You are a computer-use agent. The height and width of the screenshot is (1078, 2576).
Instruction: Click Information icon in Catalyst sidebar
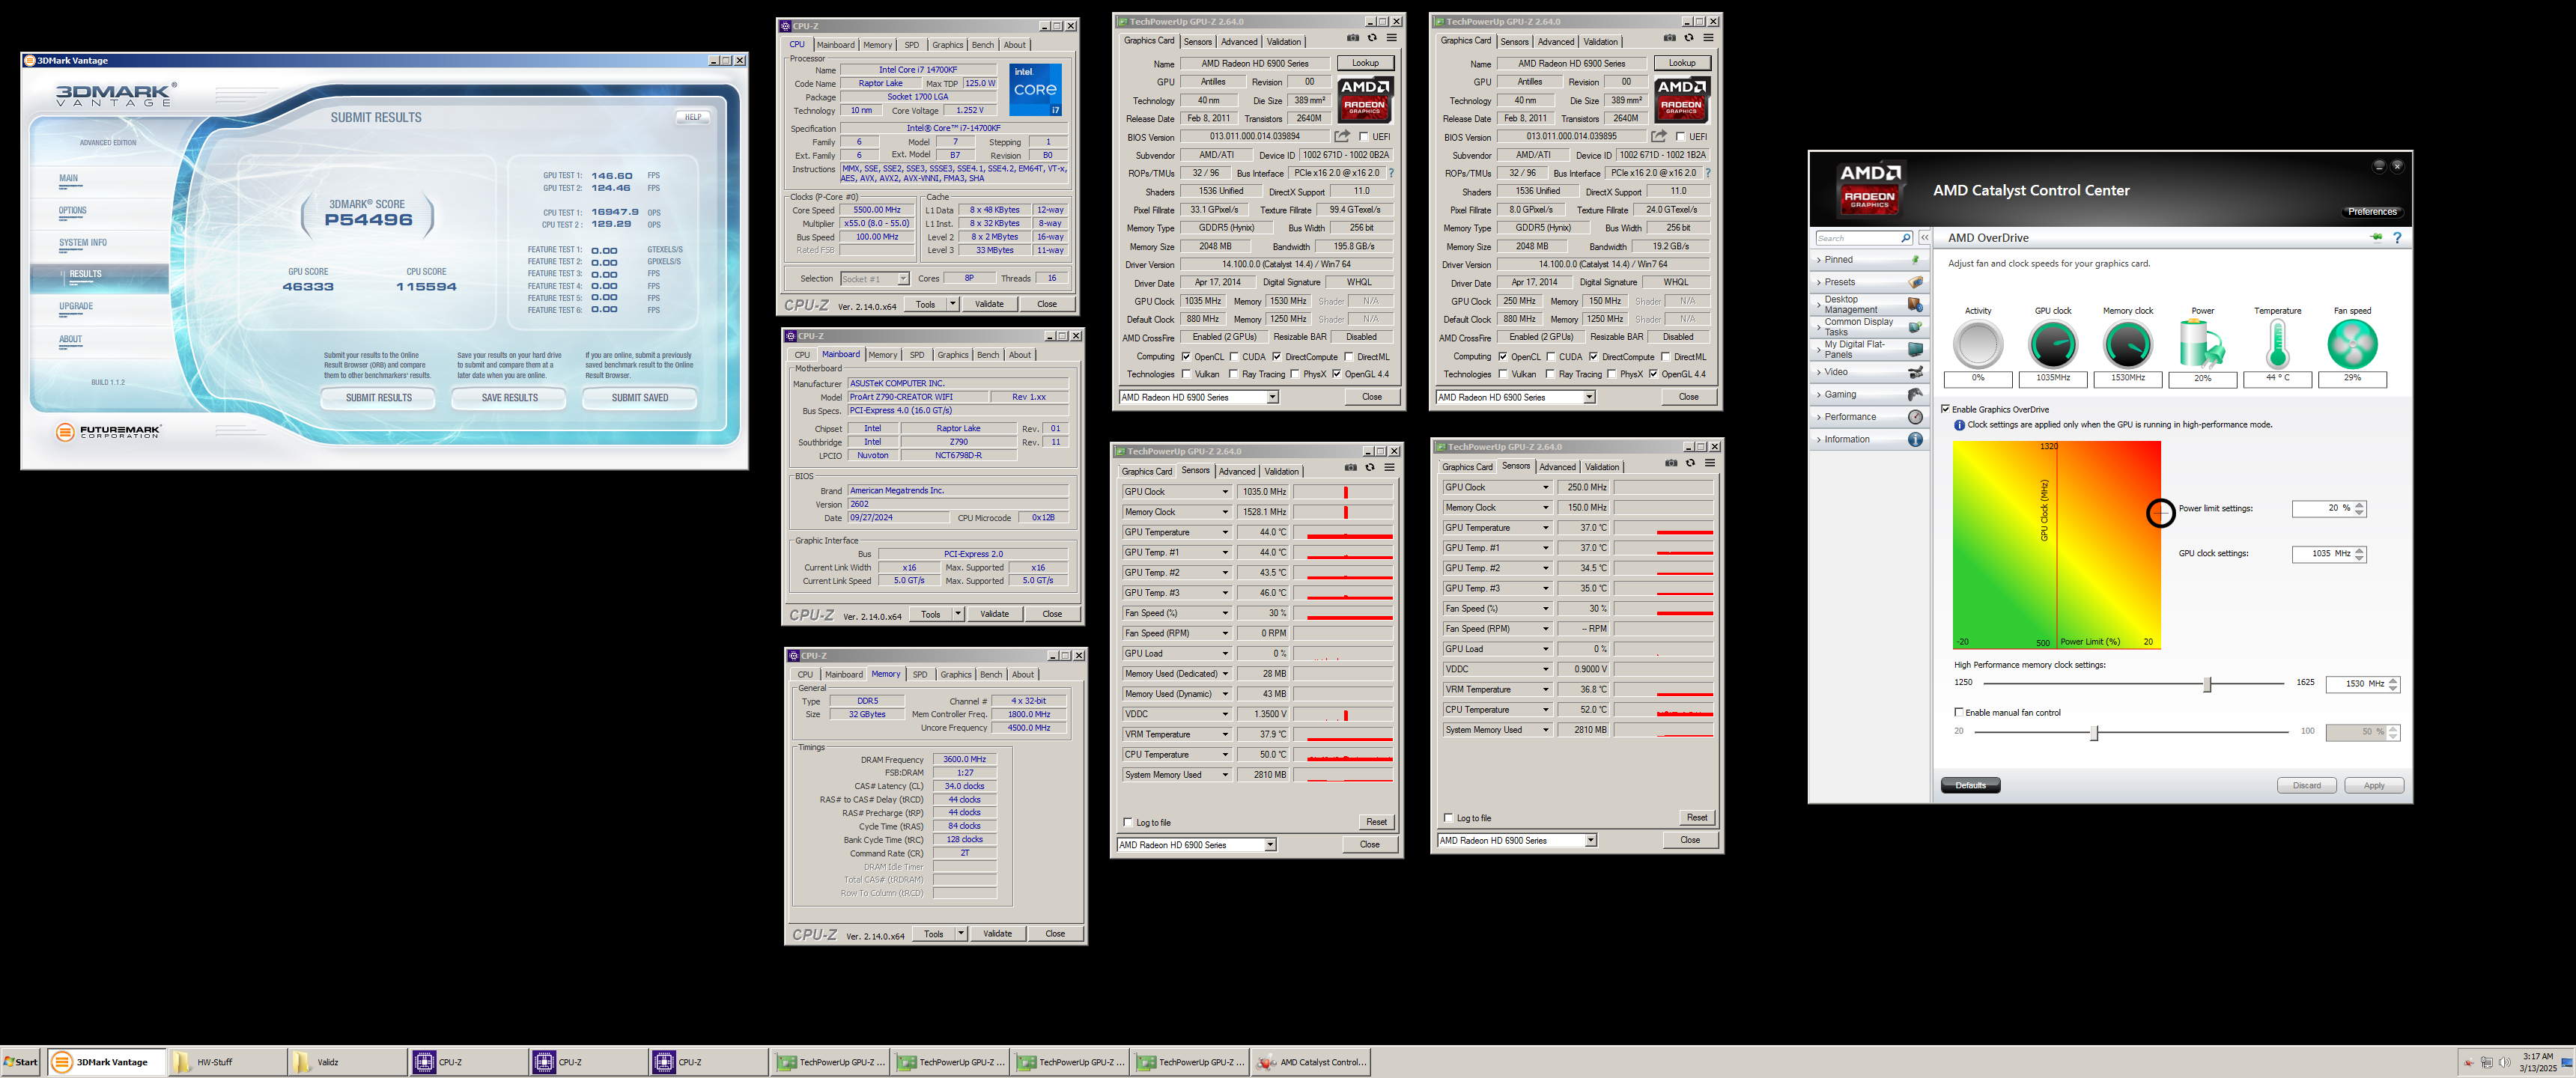click(1915, 439)
